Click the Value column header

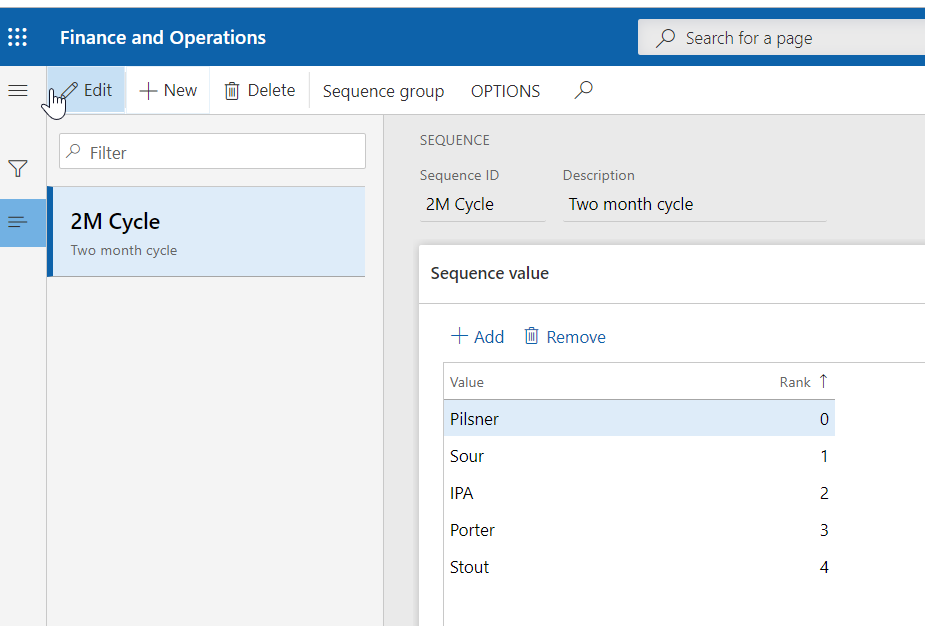click(x=467, y=382)
